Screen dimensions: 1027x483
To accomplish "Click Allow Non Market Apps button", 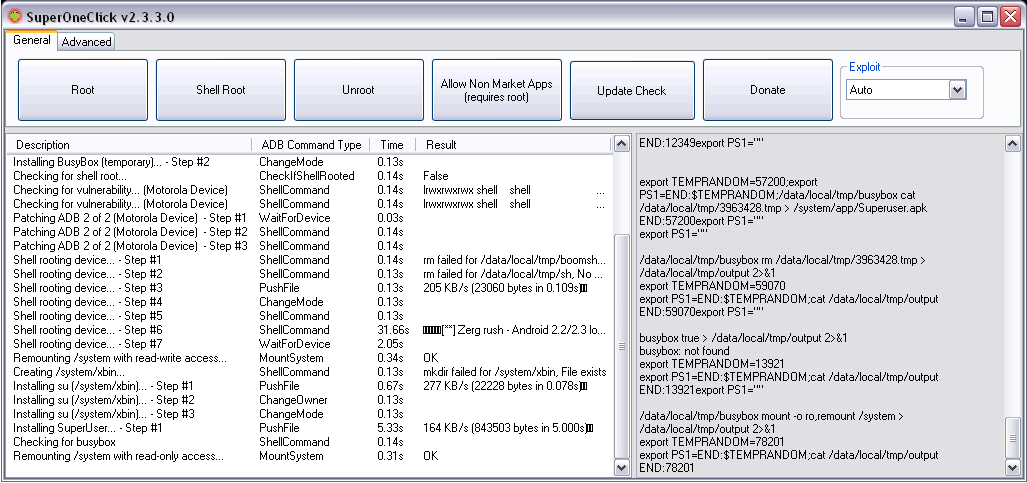I will click(x=496, y=90).
